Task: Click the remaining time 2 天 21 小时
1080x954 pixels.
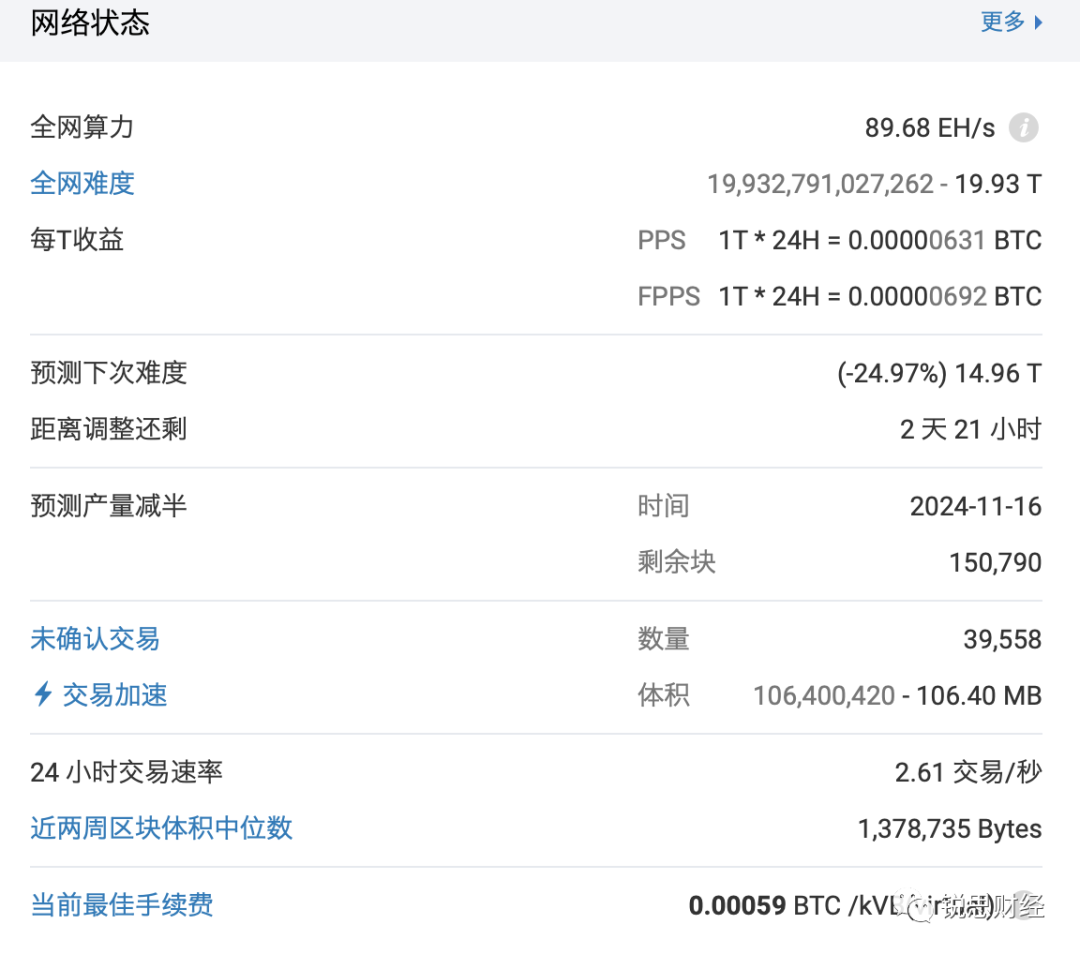Action: 970,430
